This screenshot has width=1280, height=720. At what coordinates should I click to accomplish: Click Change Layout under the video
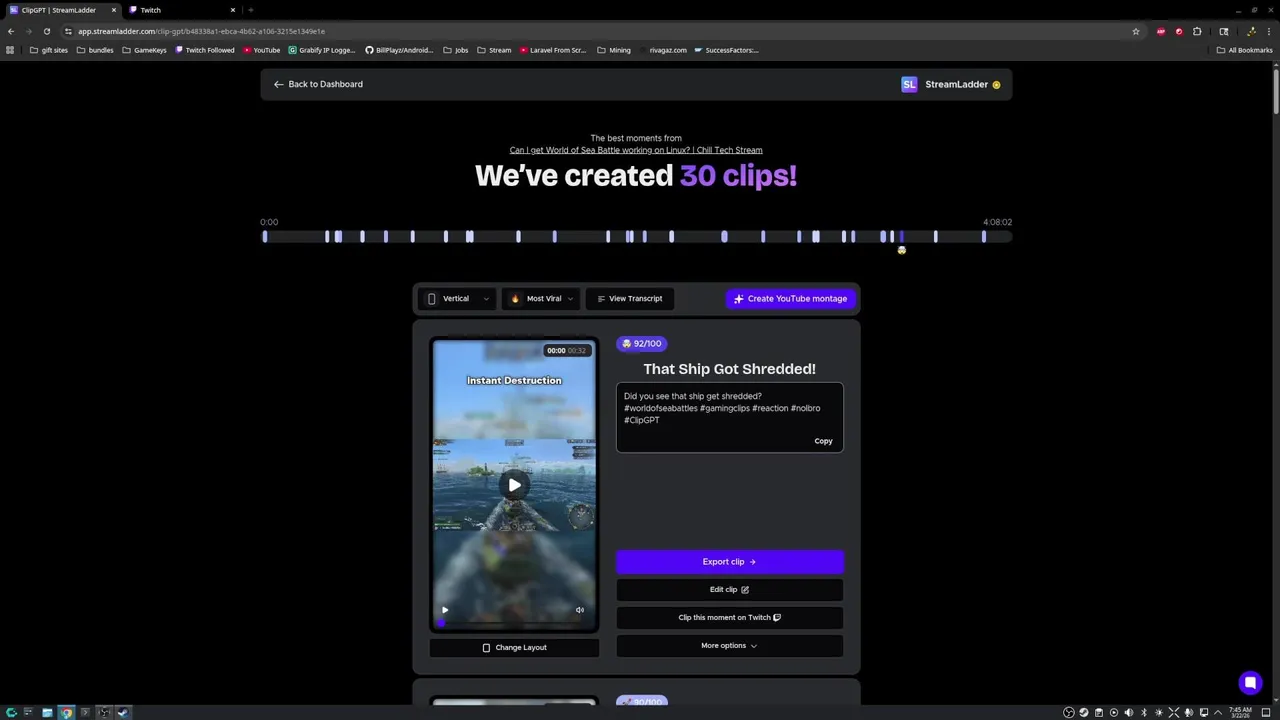[514, 647]
